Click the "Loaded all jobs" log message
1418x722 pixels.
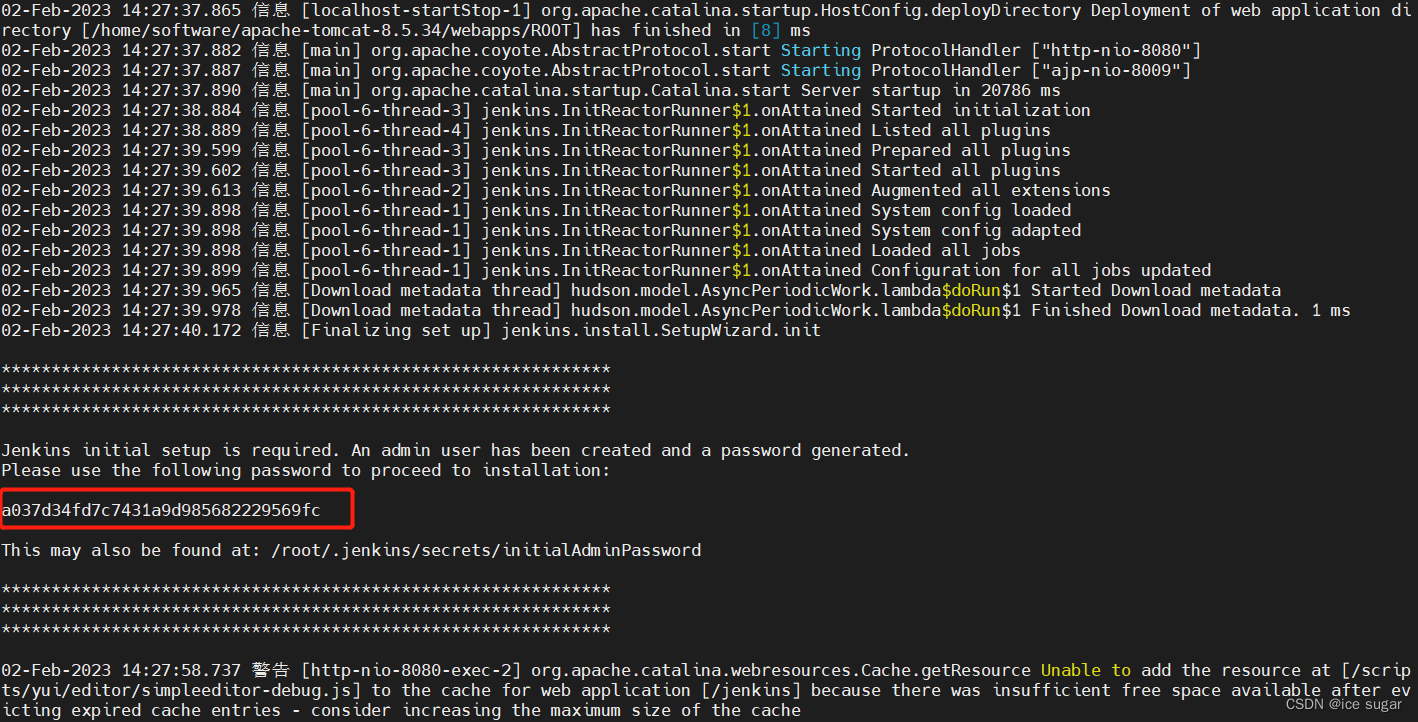click(x=946, y=250)
